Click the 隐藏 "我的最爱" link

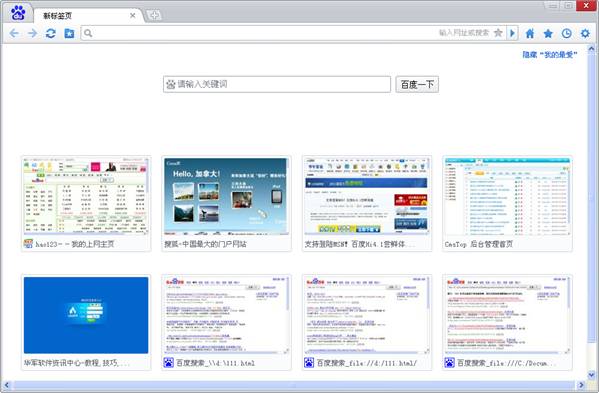pyautogui.click(x=550, y=55)
